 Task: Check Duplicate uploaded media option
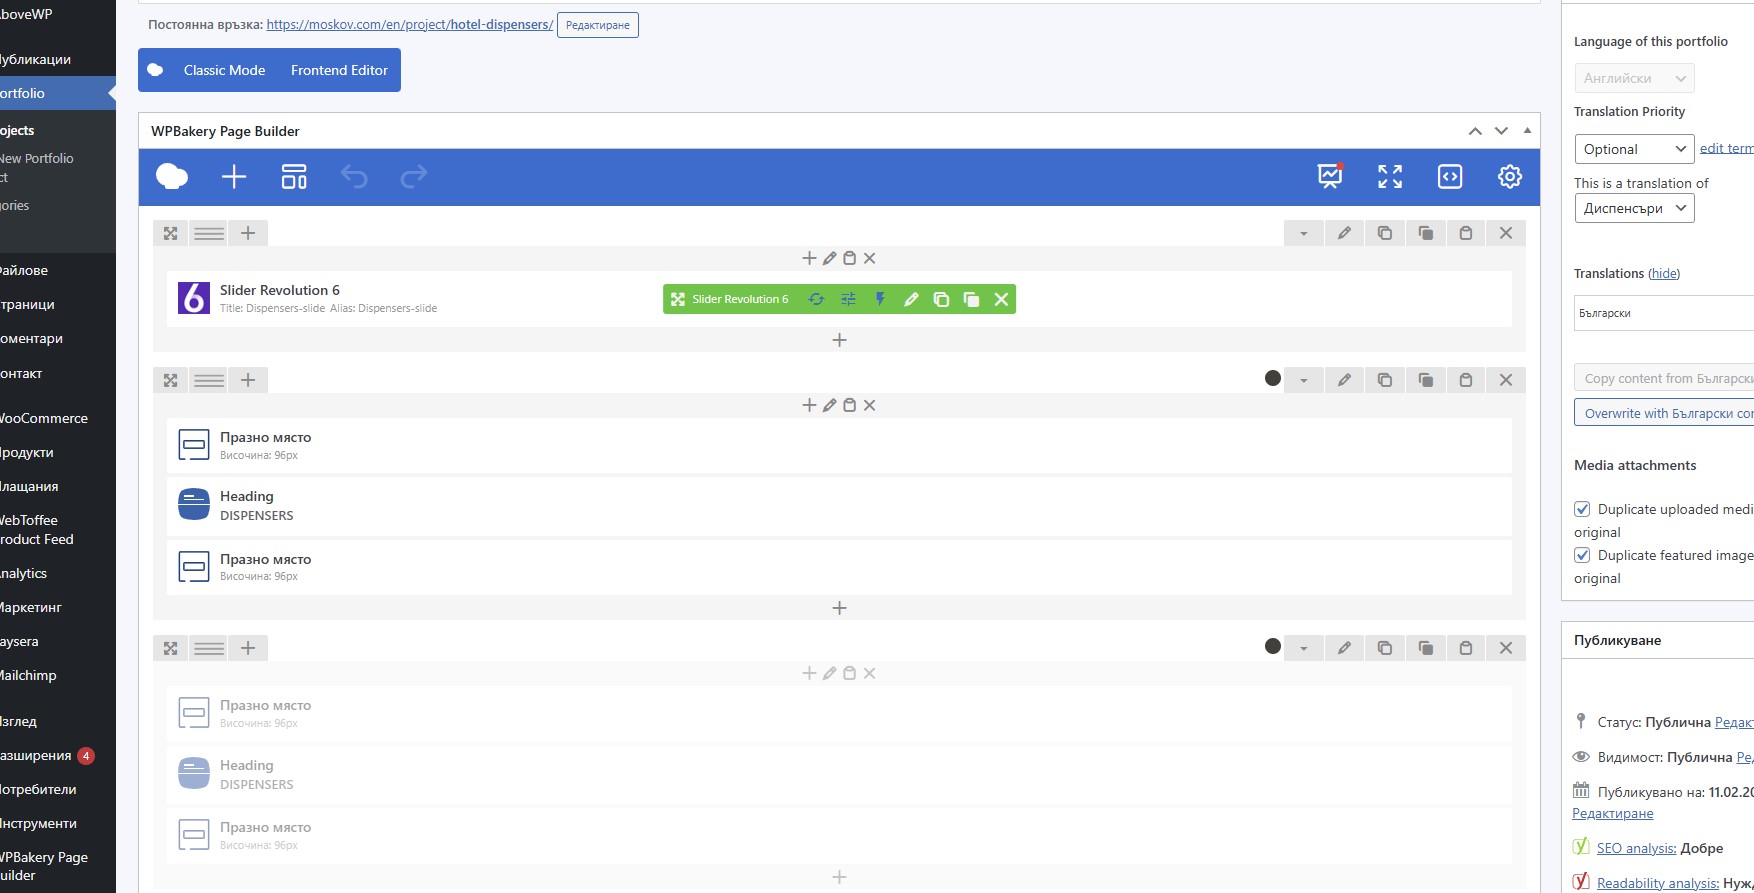click(x=1582, y=509)
